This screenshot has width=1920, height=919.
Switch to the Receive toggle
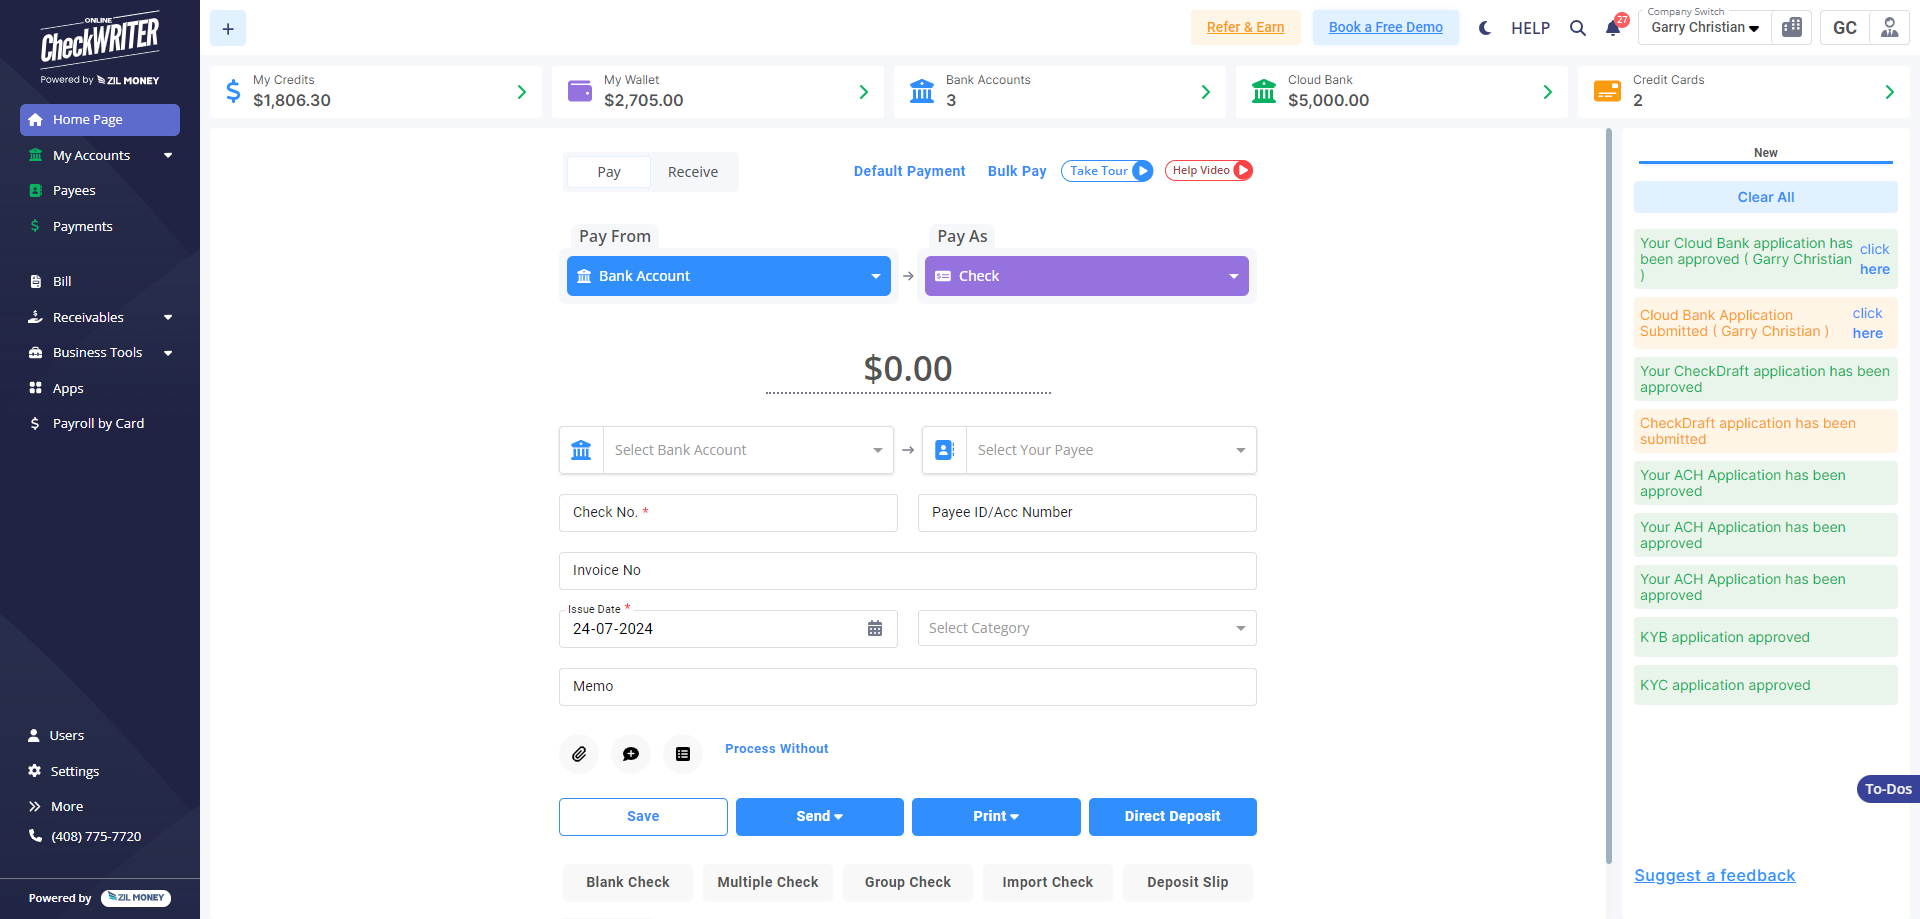tap(693, 172)
